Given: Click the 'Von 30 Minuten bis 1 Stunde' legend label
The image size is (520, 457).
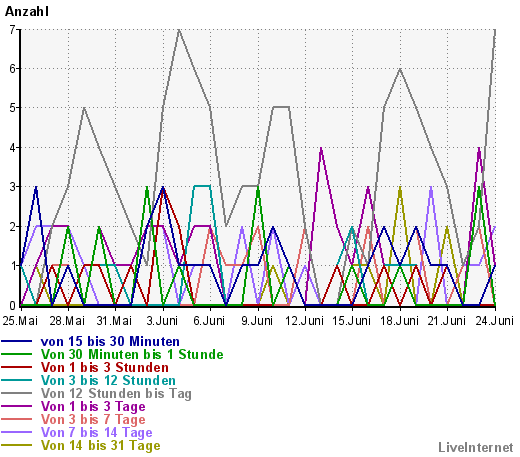Looking at the screenshot, I should pos(132,354).
